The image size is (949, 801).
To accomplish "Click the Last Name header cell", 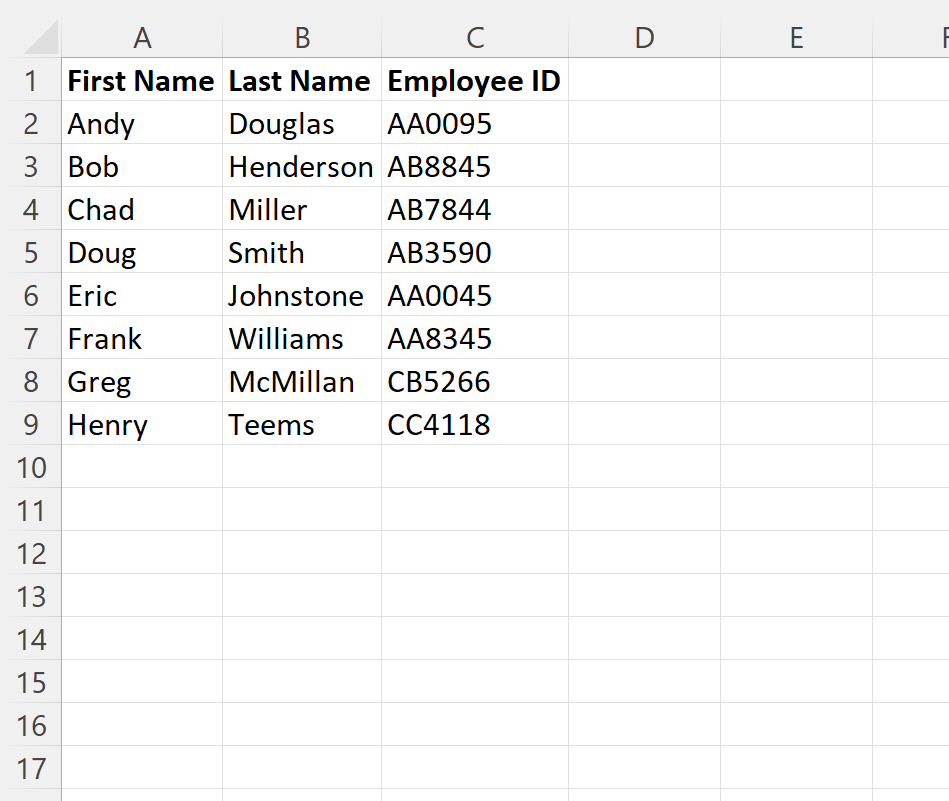I will tap(300, 81).
